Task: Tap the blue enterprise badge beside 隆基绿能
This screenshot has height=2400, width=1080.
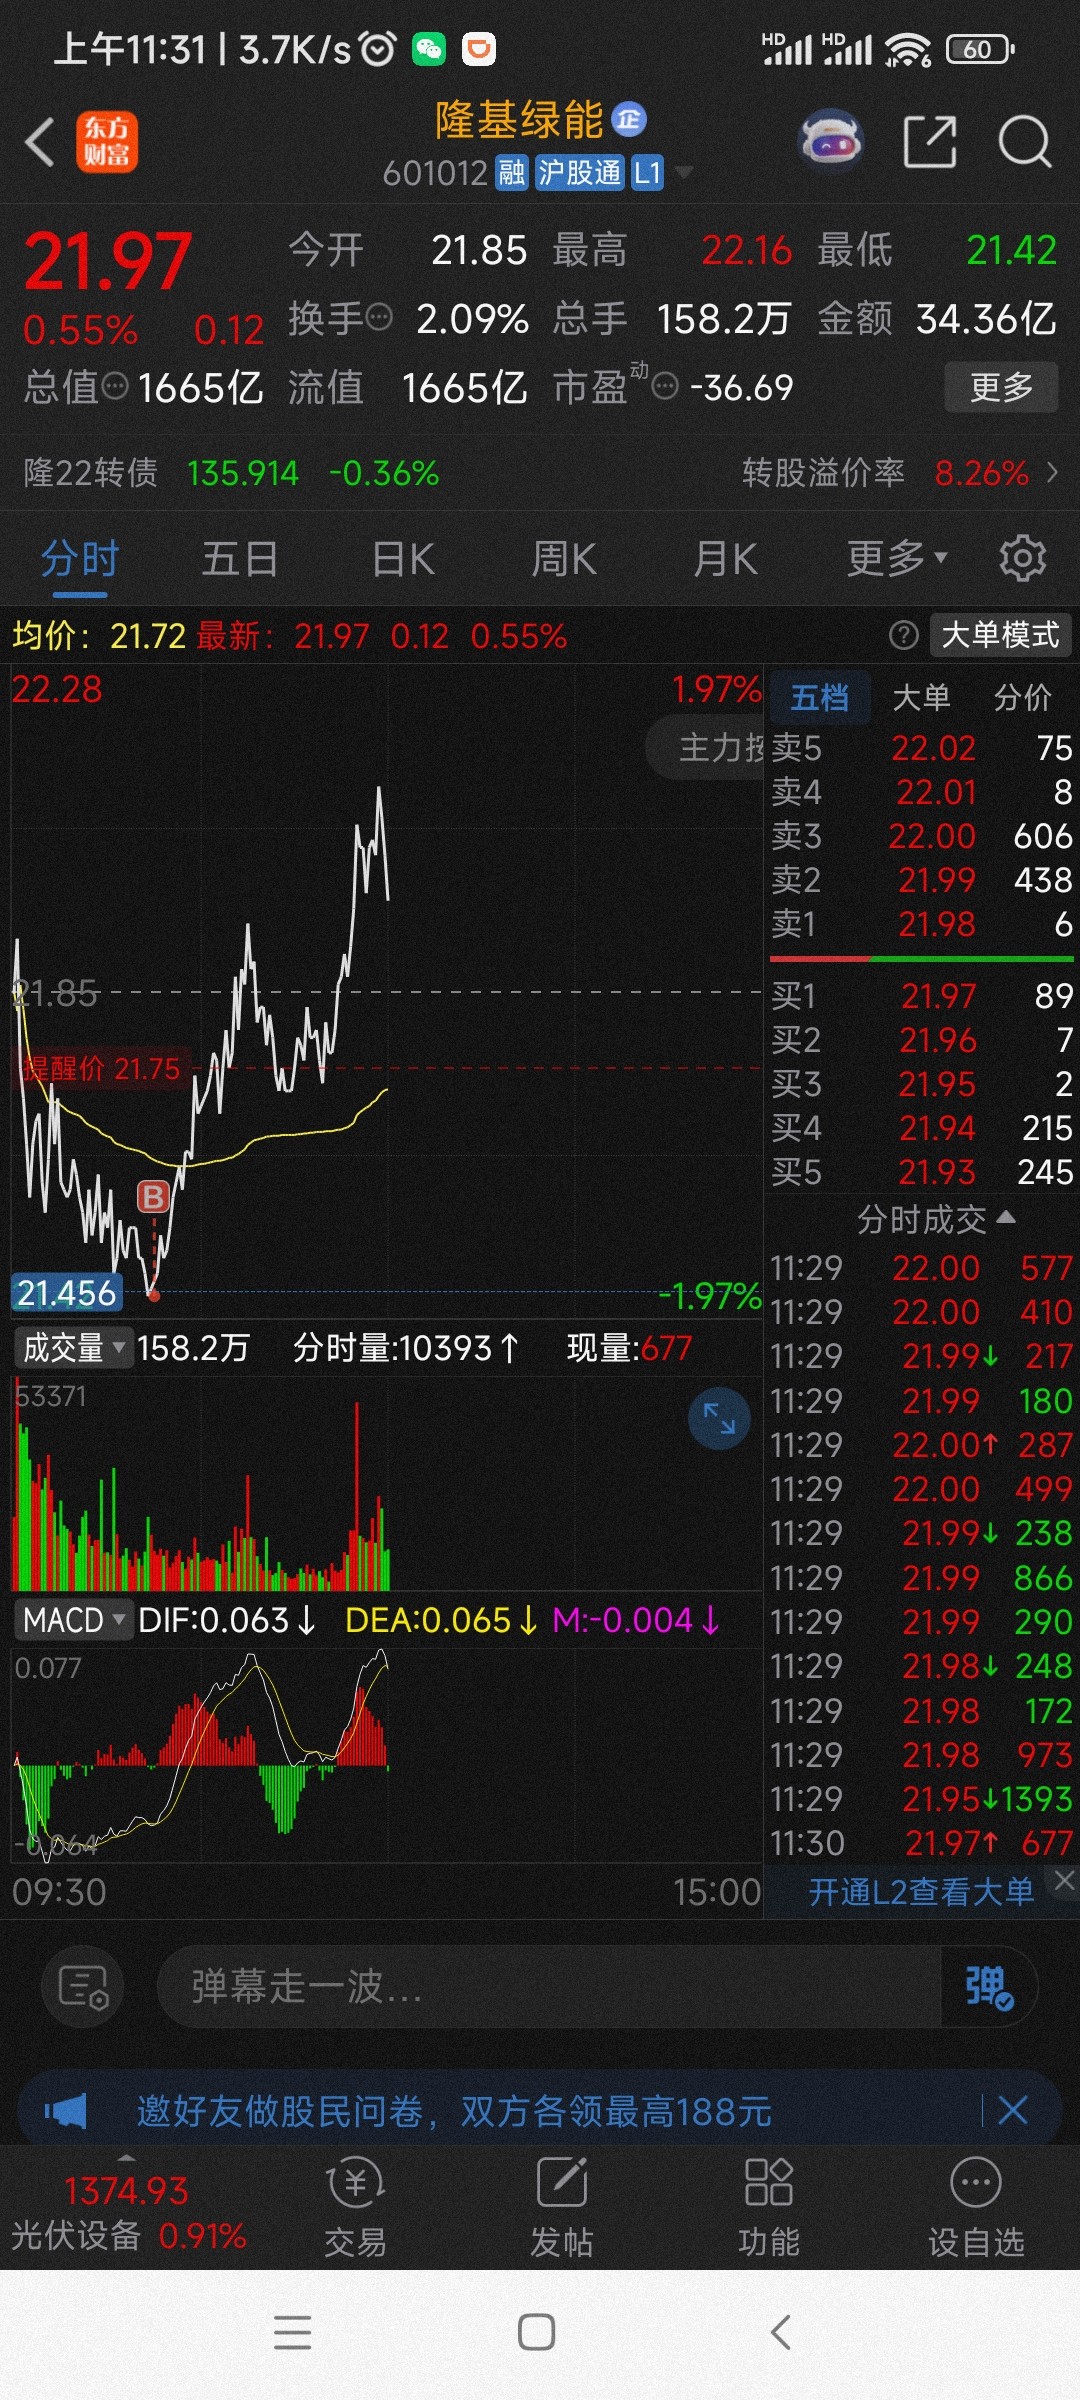Action: coord(629,120)
